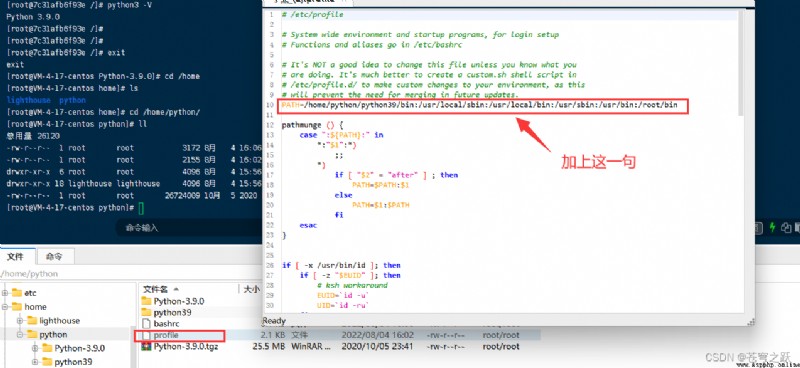Screen dimensions: 800x368
Task: Click the 'if [ -x /usr/bin/id ]; then' line
Action: [x=341, y=265]
